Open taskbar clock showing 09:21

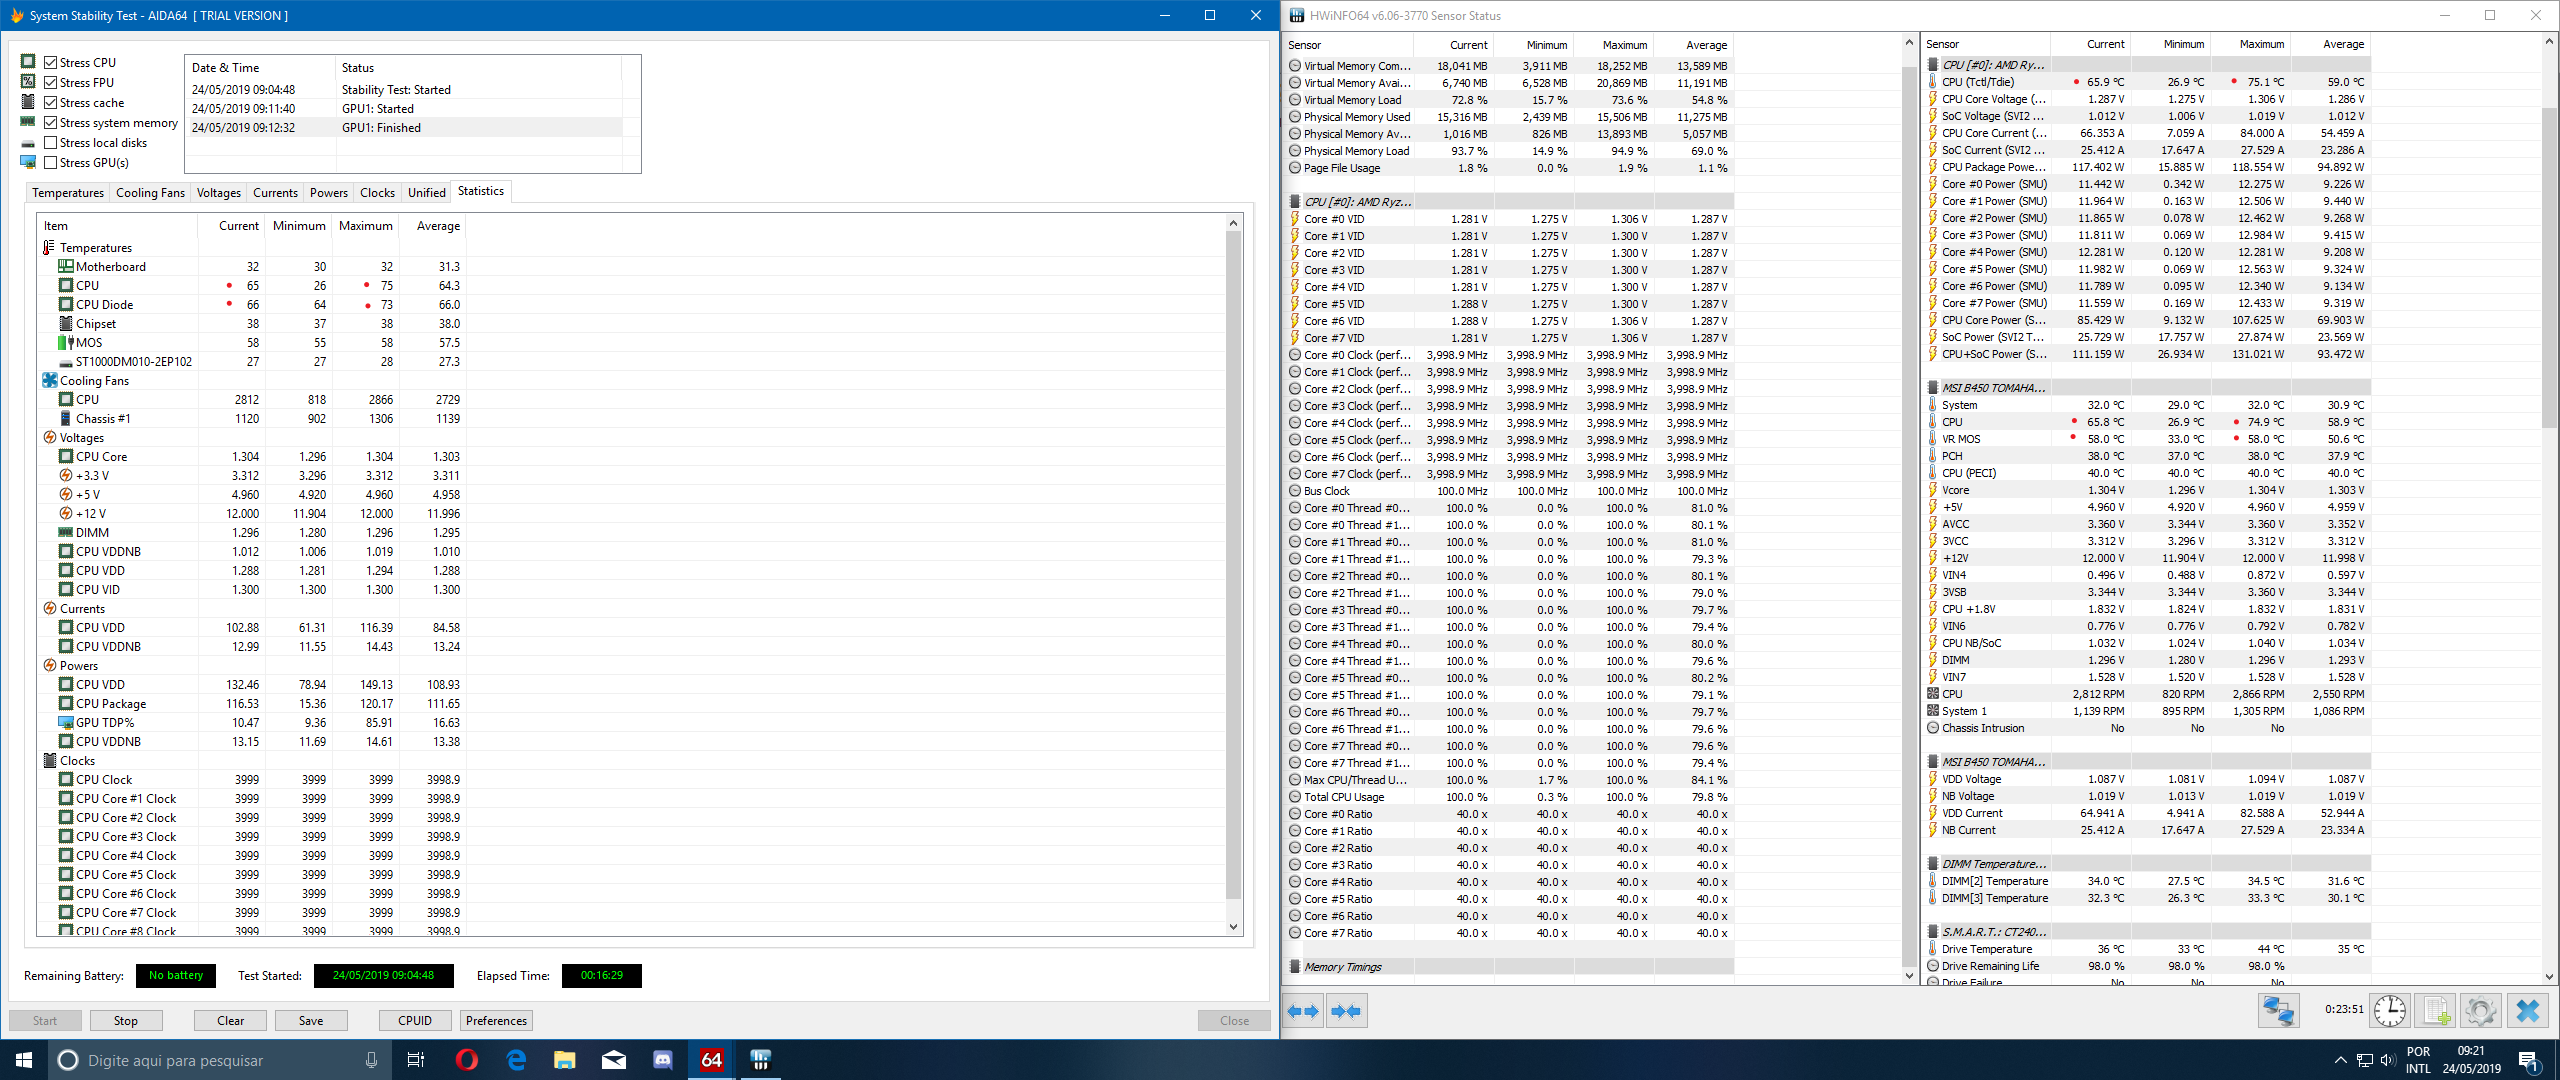[x=2470, y=1060]
